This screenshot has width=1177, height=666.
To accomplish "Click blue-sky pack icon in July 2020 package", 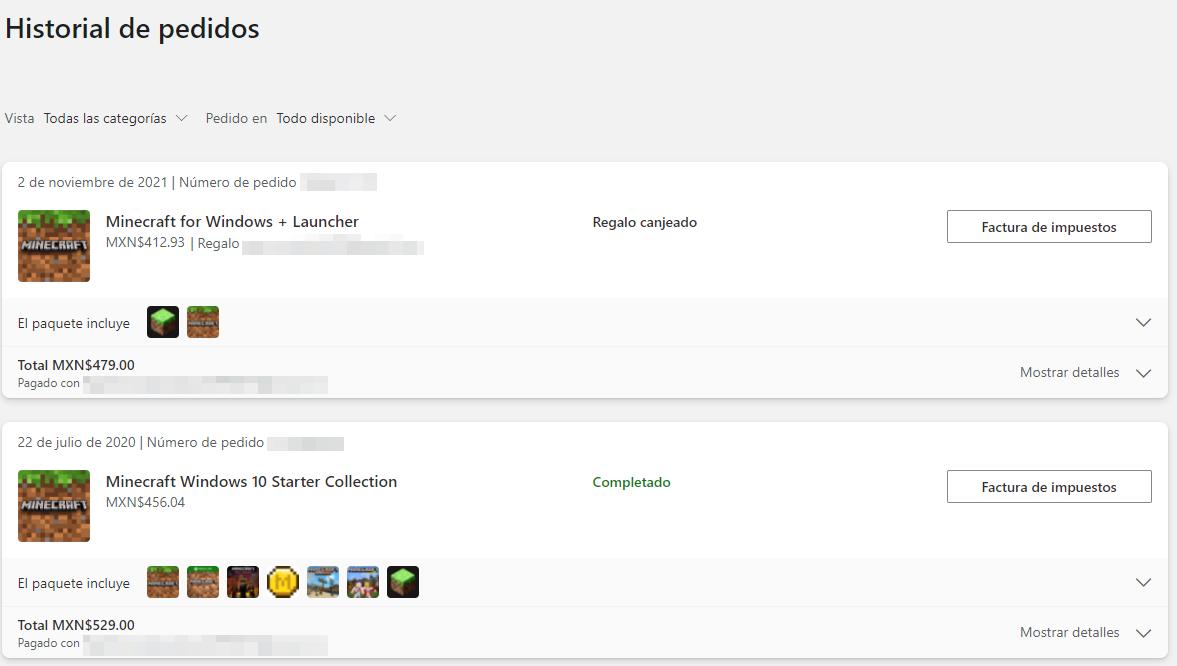I will coord(323,582).
